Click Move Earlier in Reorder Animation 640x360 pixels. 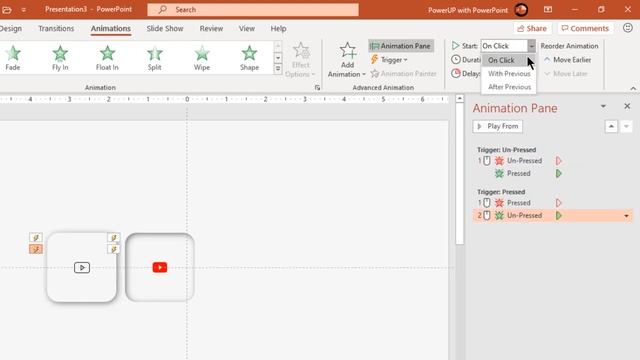pyautogui.click(x=567, y=60)
